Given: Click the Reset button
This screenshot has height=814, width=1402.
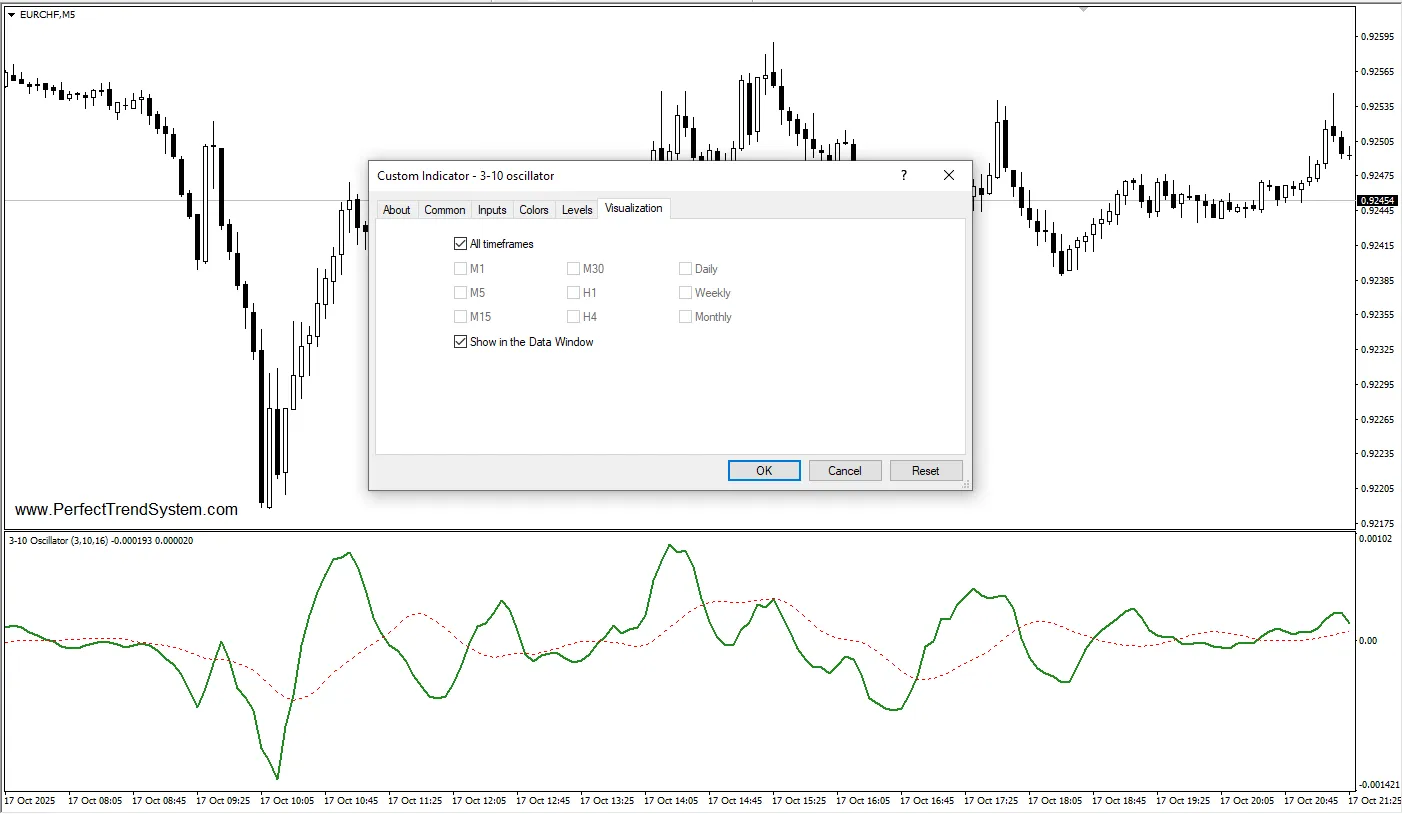Looking at the screenshot, I should [926, 471].
